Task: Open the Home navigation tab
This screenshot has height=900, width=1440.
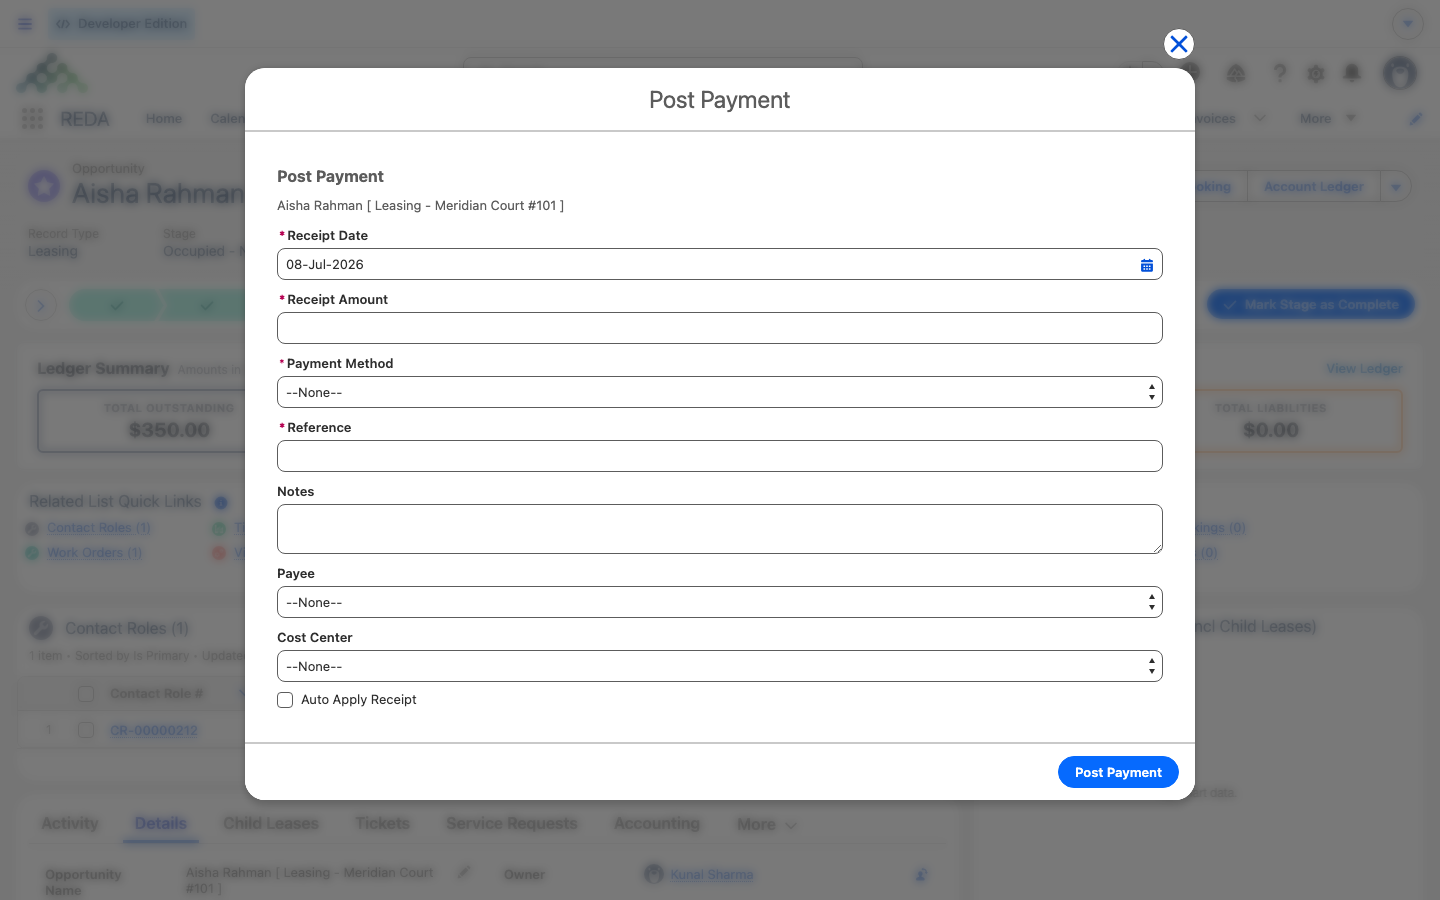Action: [x=164, y=119]
